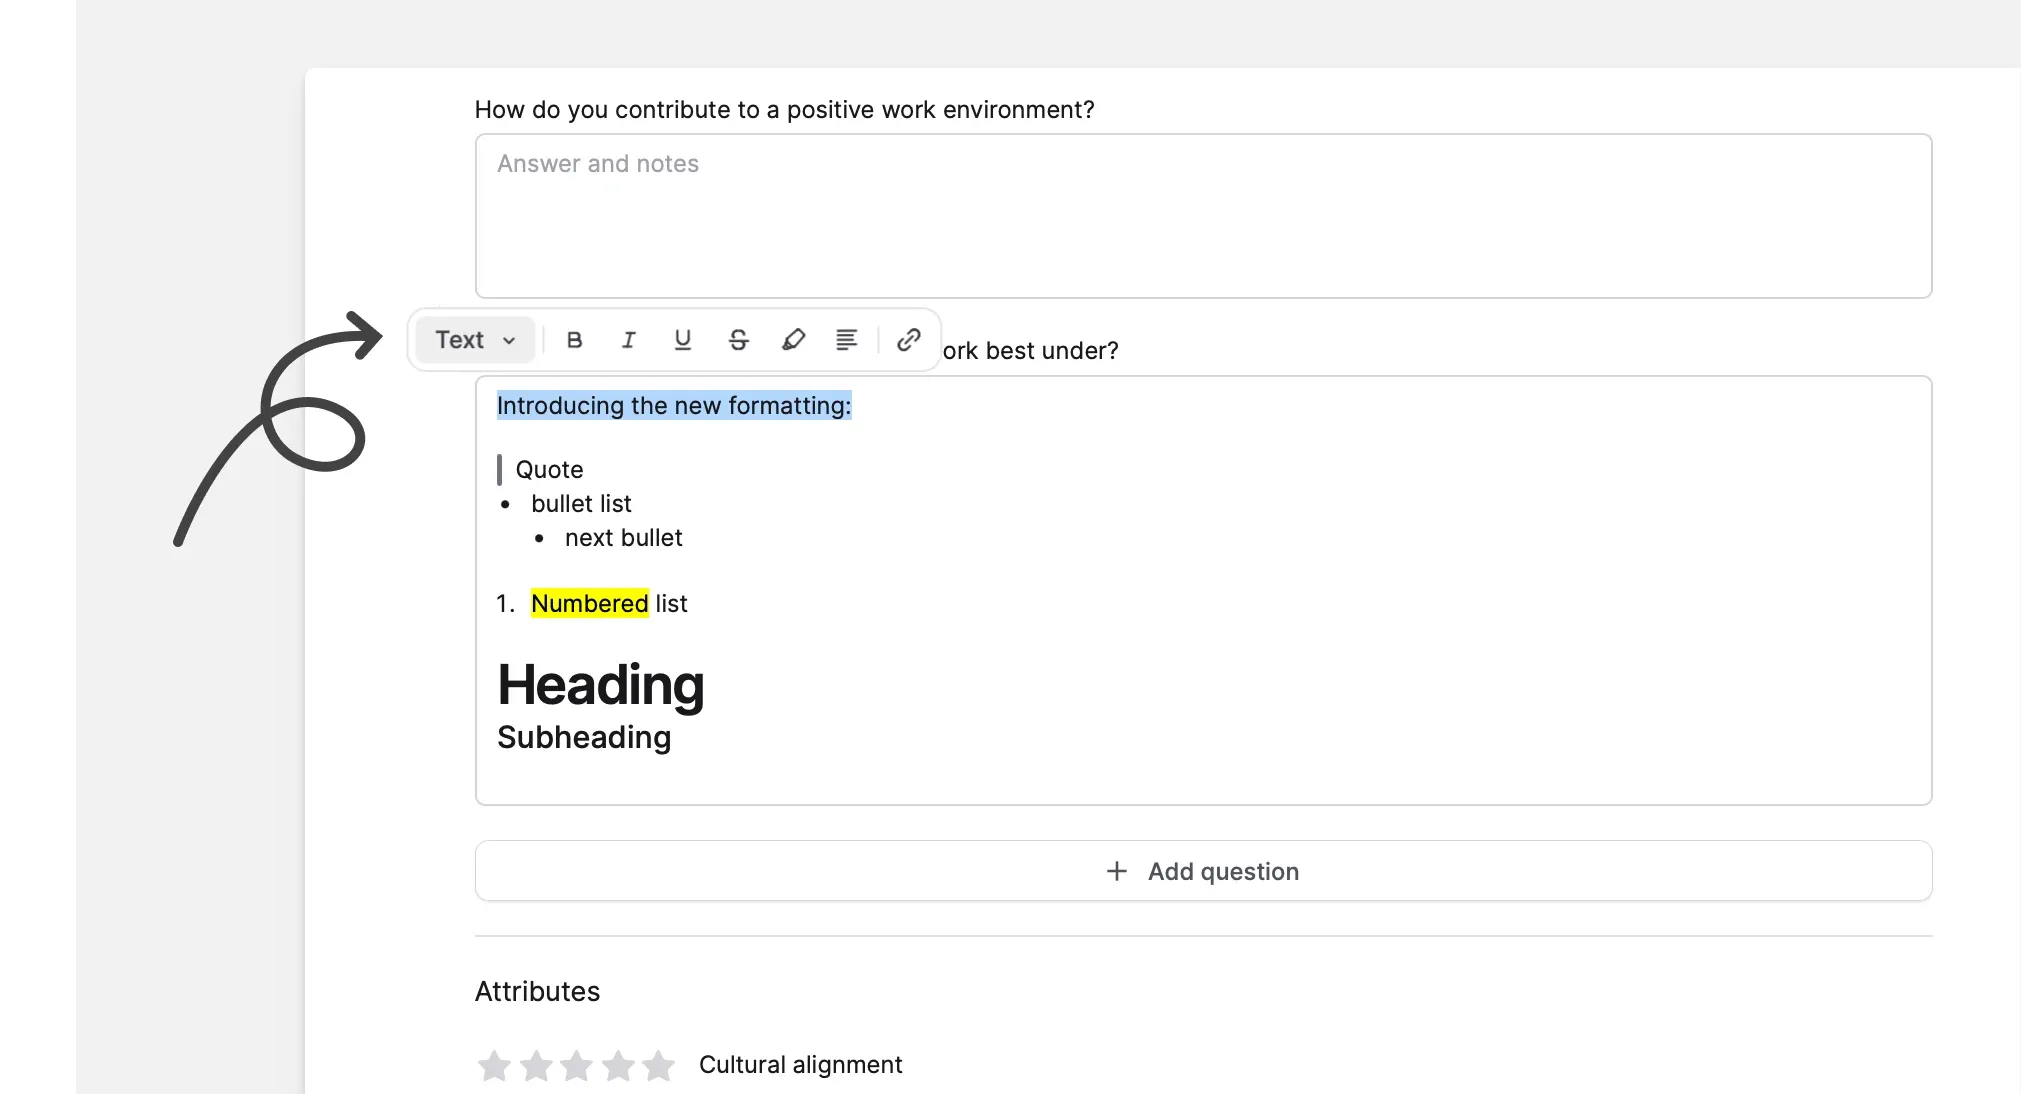Open text alignment options
The width and height of the screenshot is (2021, 1094).
coord(846,340)
